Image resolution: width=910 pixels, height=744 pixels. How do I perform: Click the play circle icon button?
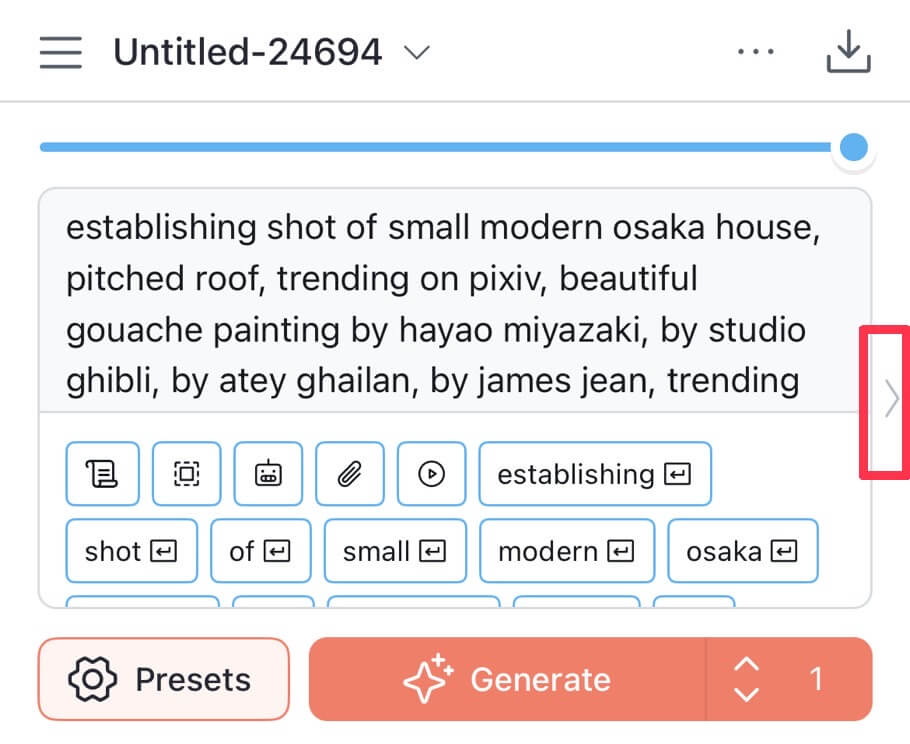431,474
